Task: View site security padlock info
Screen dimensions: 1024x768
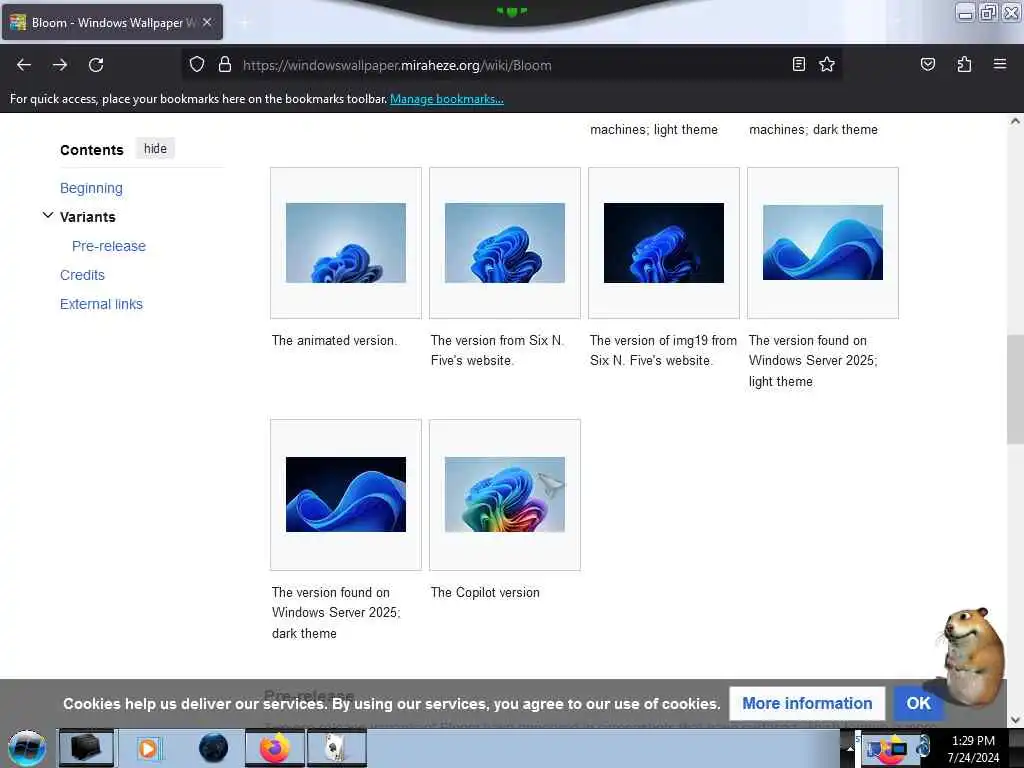Action: click(225, 64)
